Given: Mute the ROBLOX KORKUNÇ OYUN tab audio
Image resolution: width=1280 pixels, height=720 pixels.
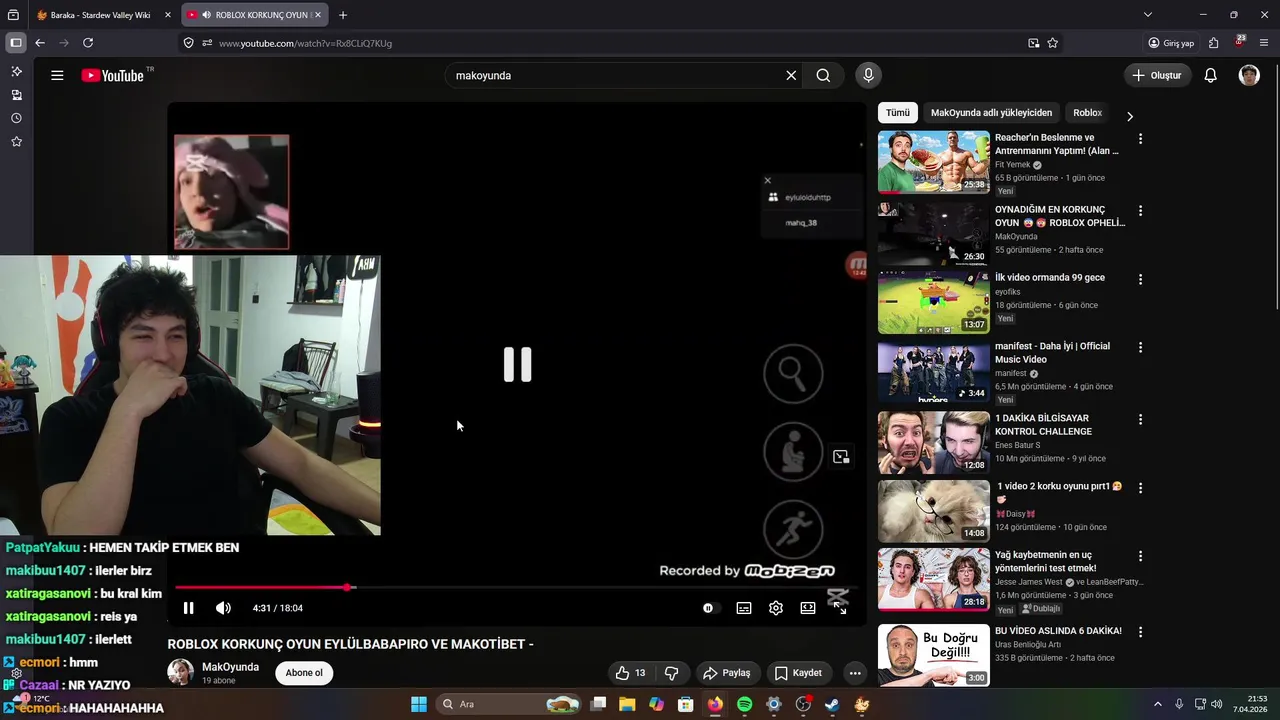Looking at the screenshot, I should 206,15.
